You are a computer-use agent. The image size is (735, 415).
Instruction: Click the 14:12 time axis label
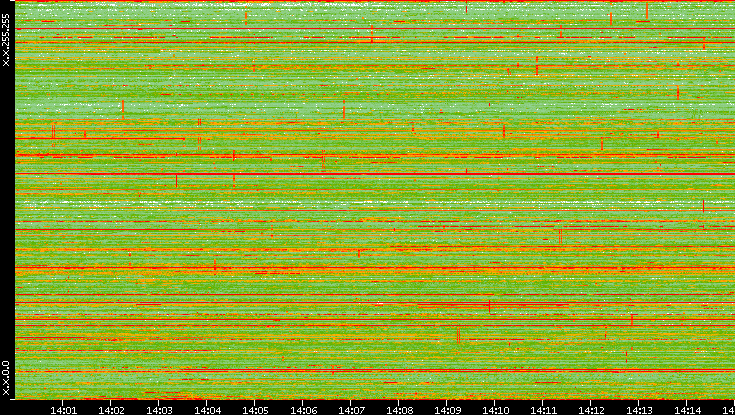point(591,410)
